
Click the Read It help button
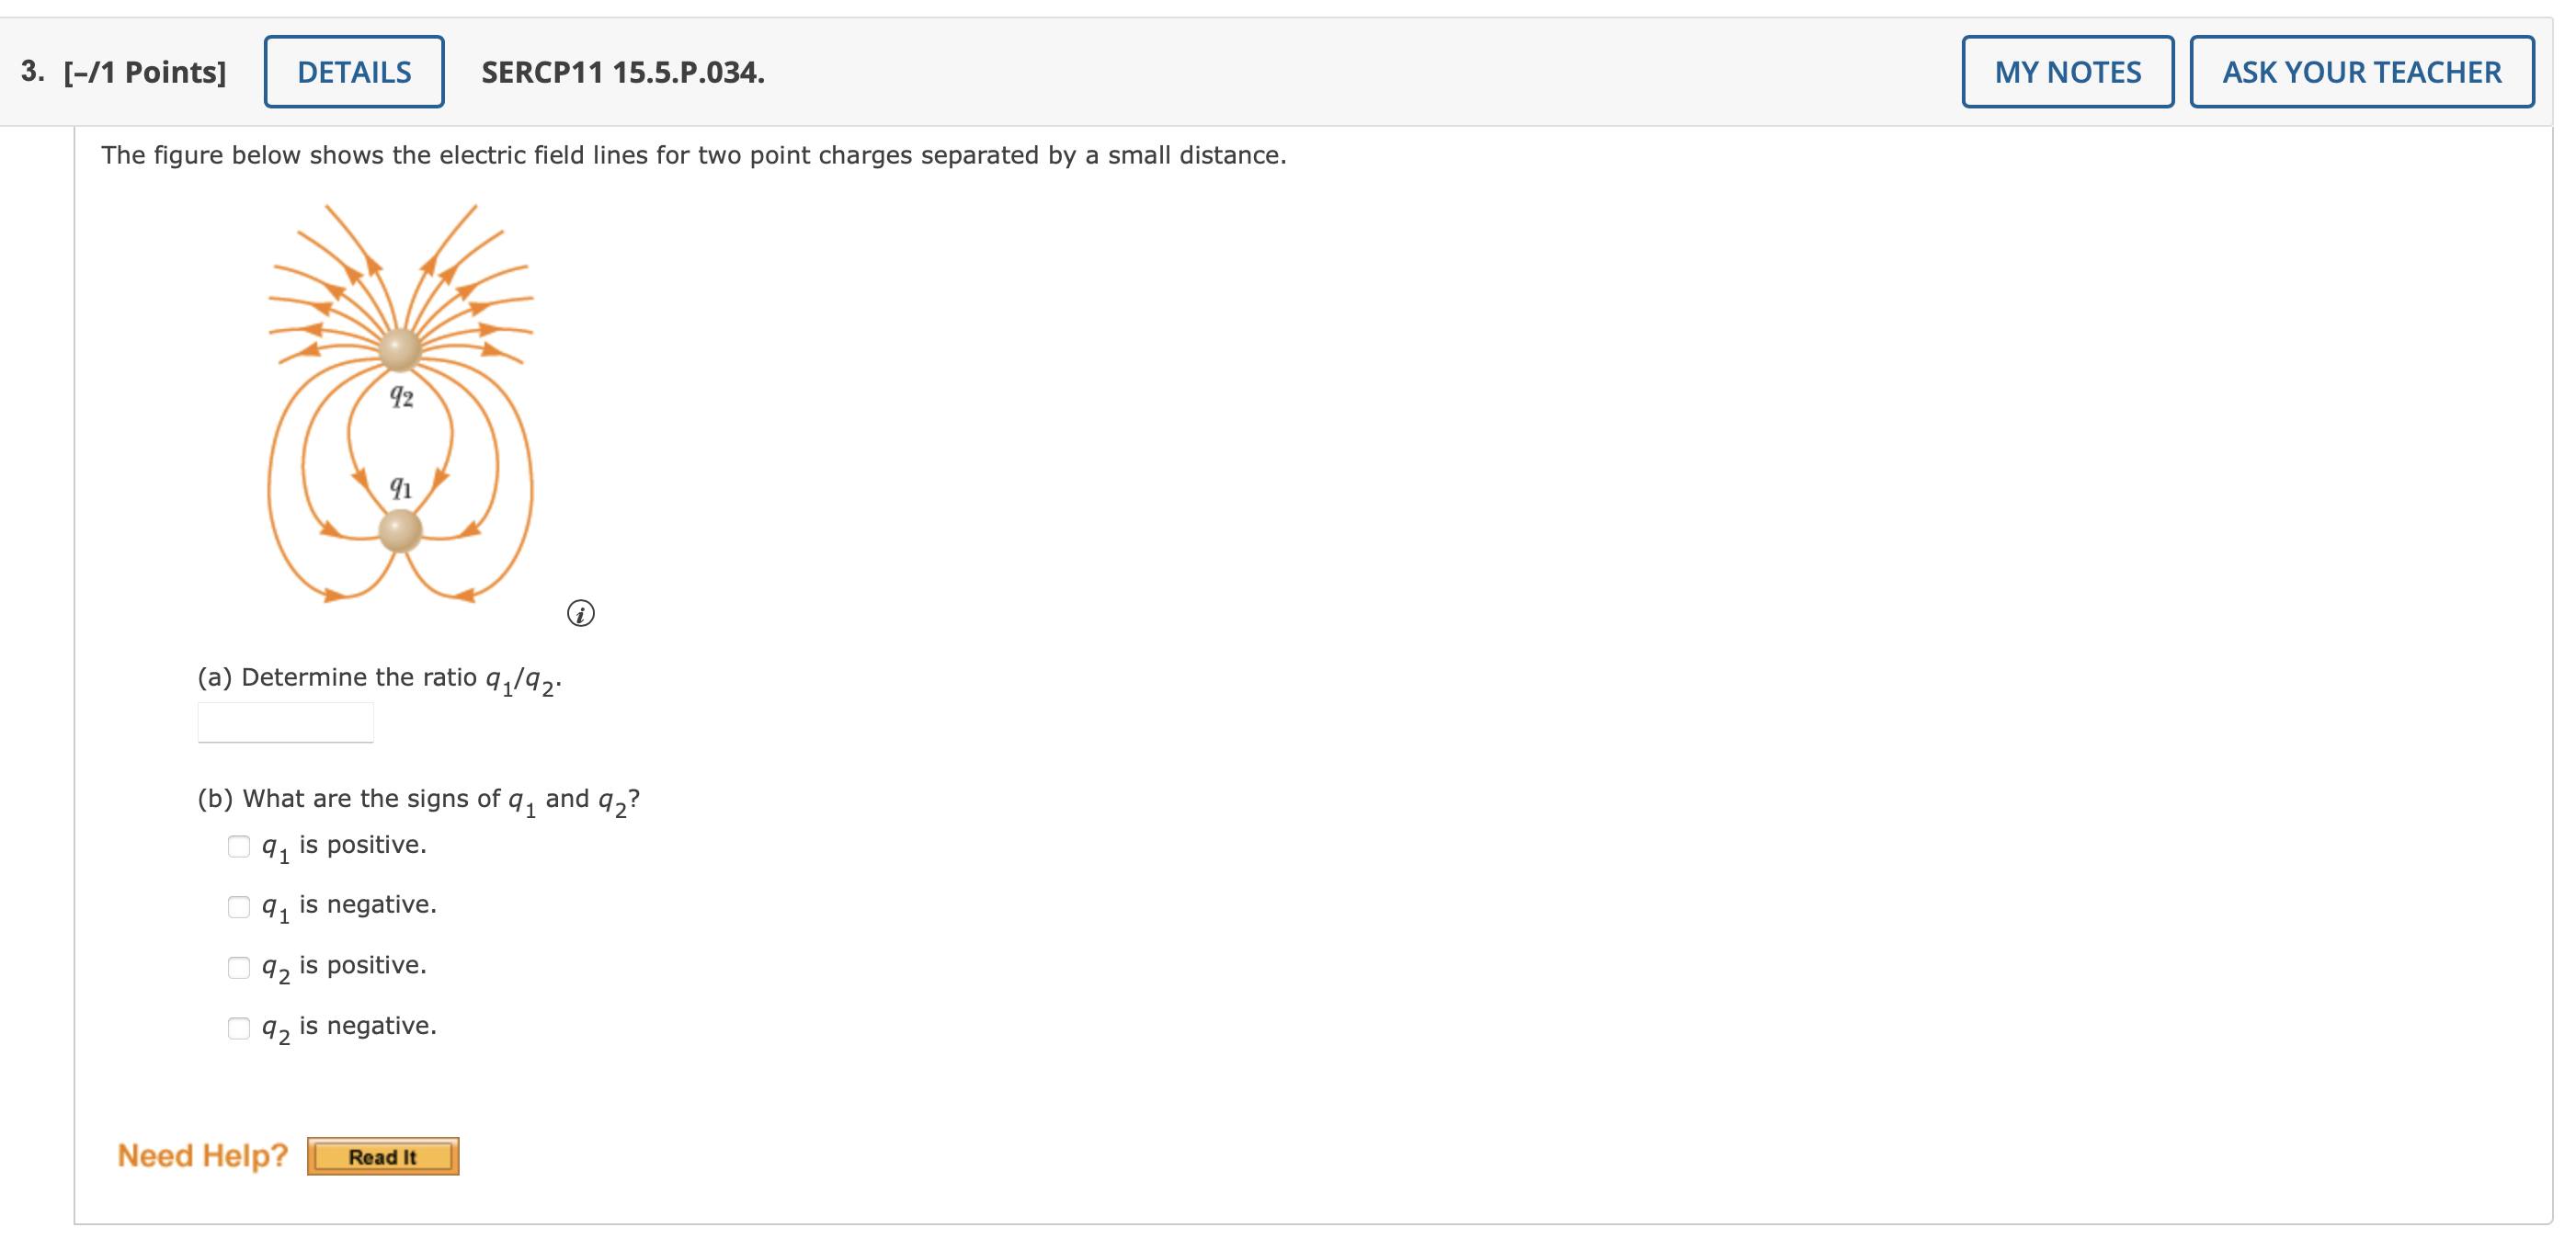(x=383, y=1156)
